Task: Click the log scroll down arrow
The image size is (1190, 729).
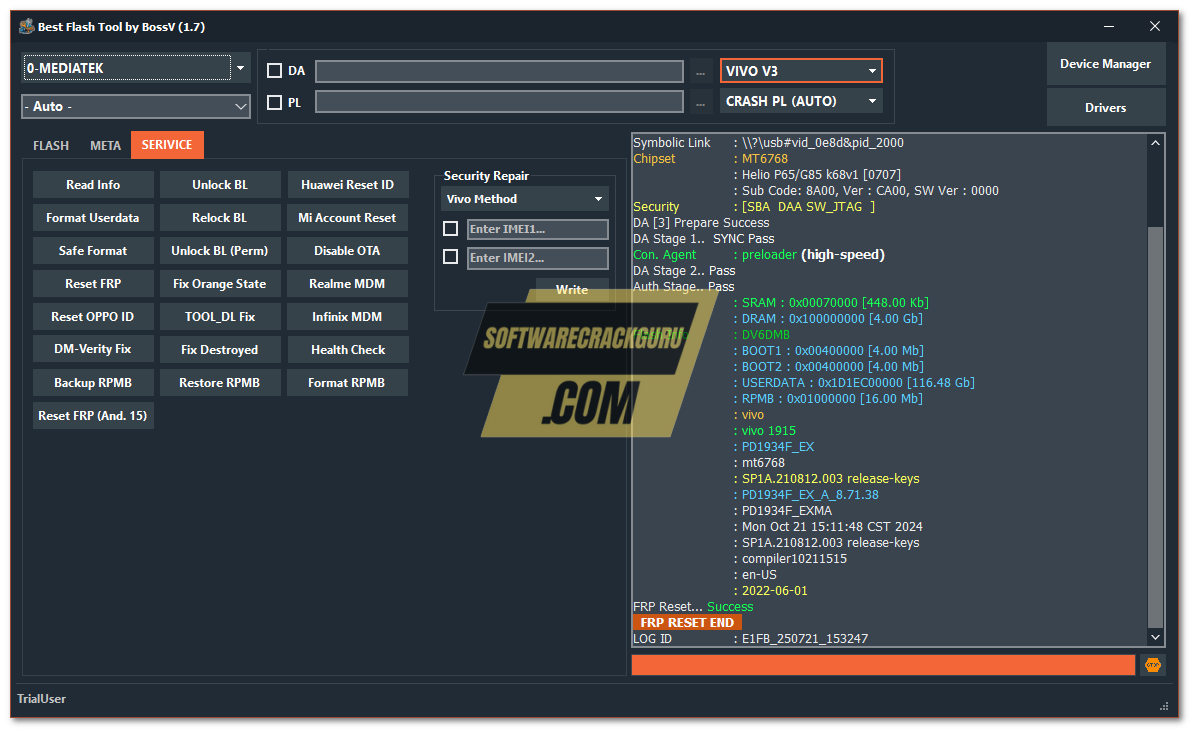Action: (x=1155, y=637)
